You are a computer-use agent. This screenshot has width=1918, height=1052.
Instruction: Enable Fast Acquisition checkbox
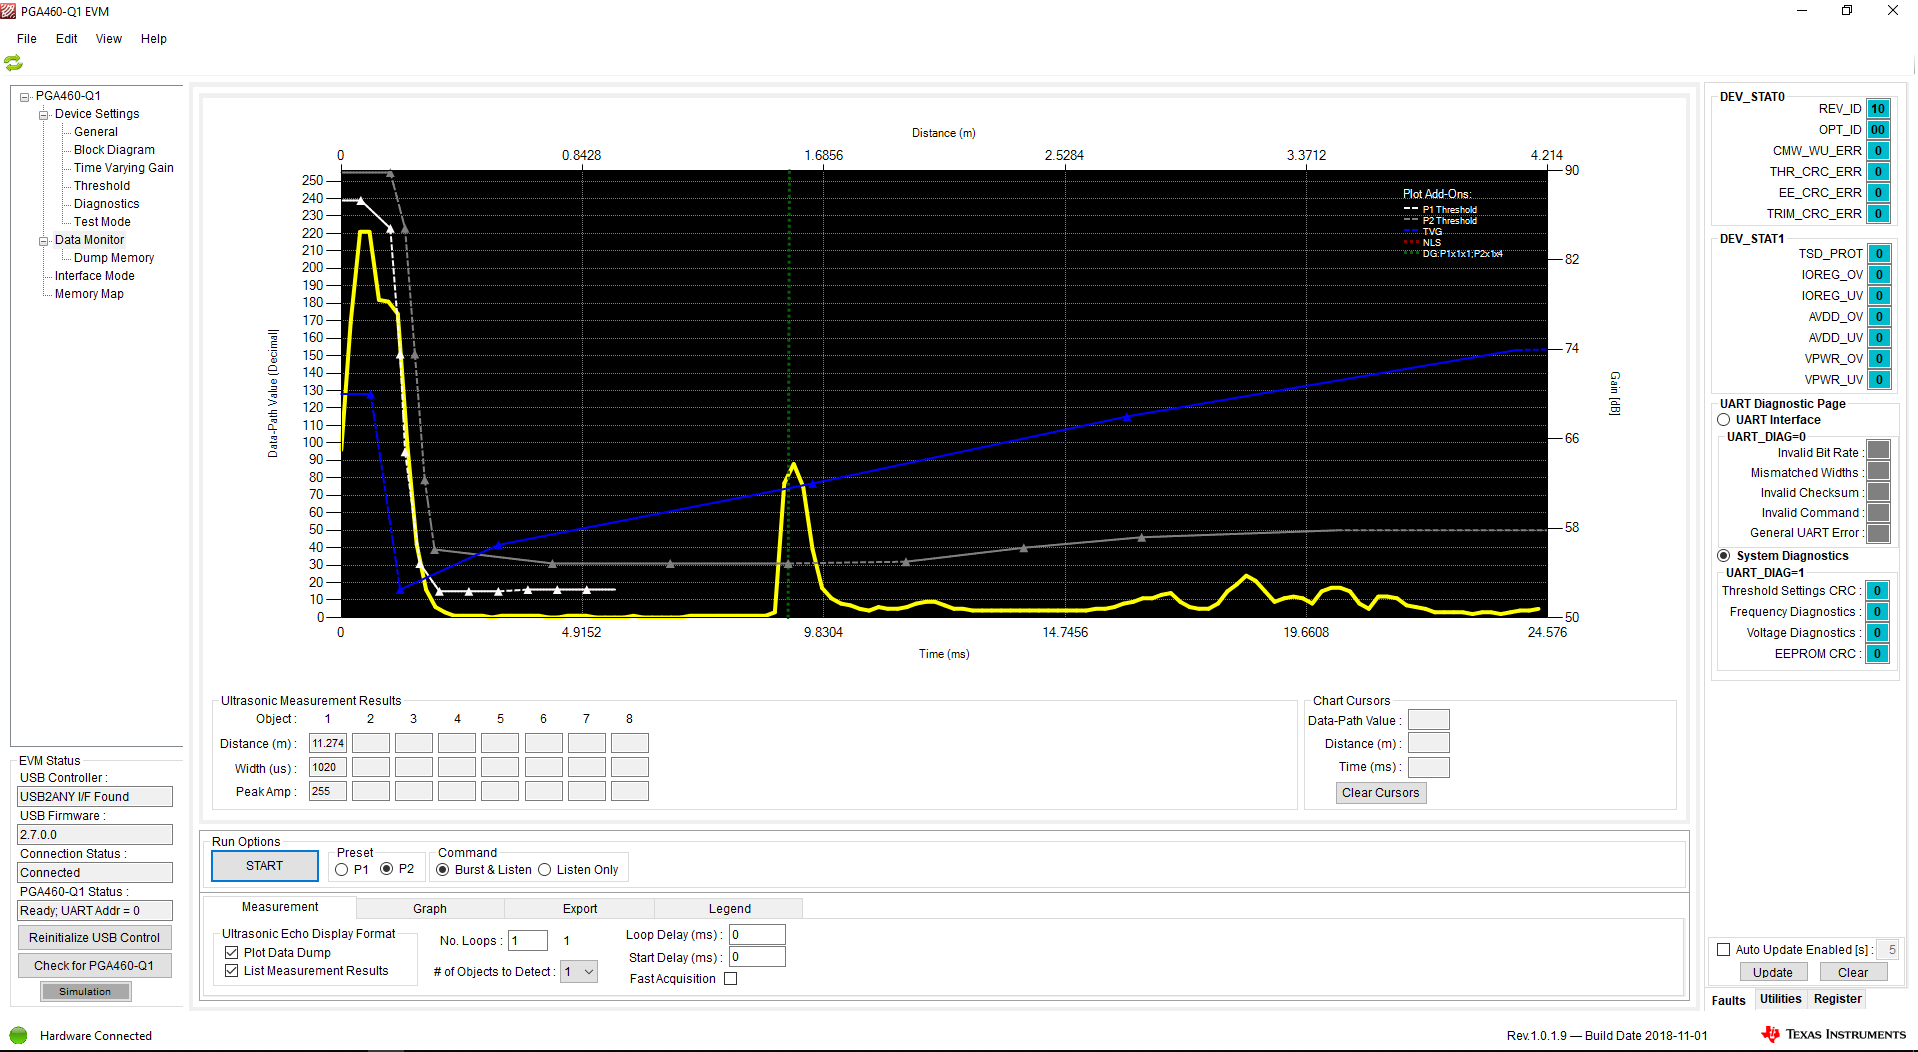tap(730, 979)
